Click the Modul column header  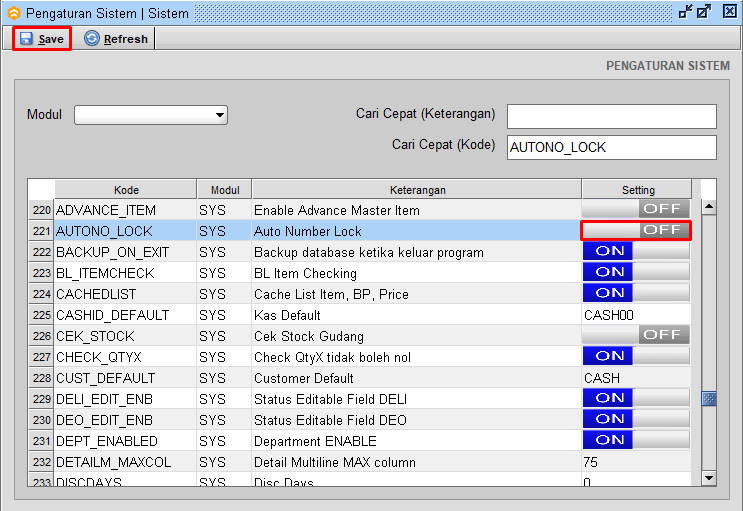point(225,190)
